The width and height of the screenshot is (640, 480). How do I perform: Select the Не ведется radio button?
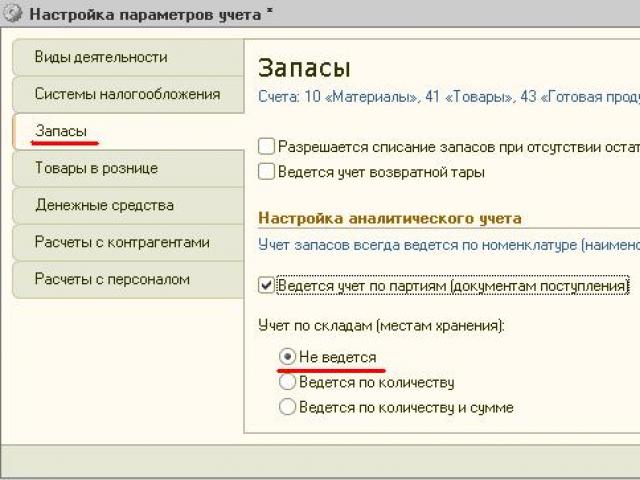(x=288, y=356)
